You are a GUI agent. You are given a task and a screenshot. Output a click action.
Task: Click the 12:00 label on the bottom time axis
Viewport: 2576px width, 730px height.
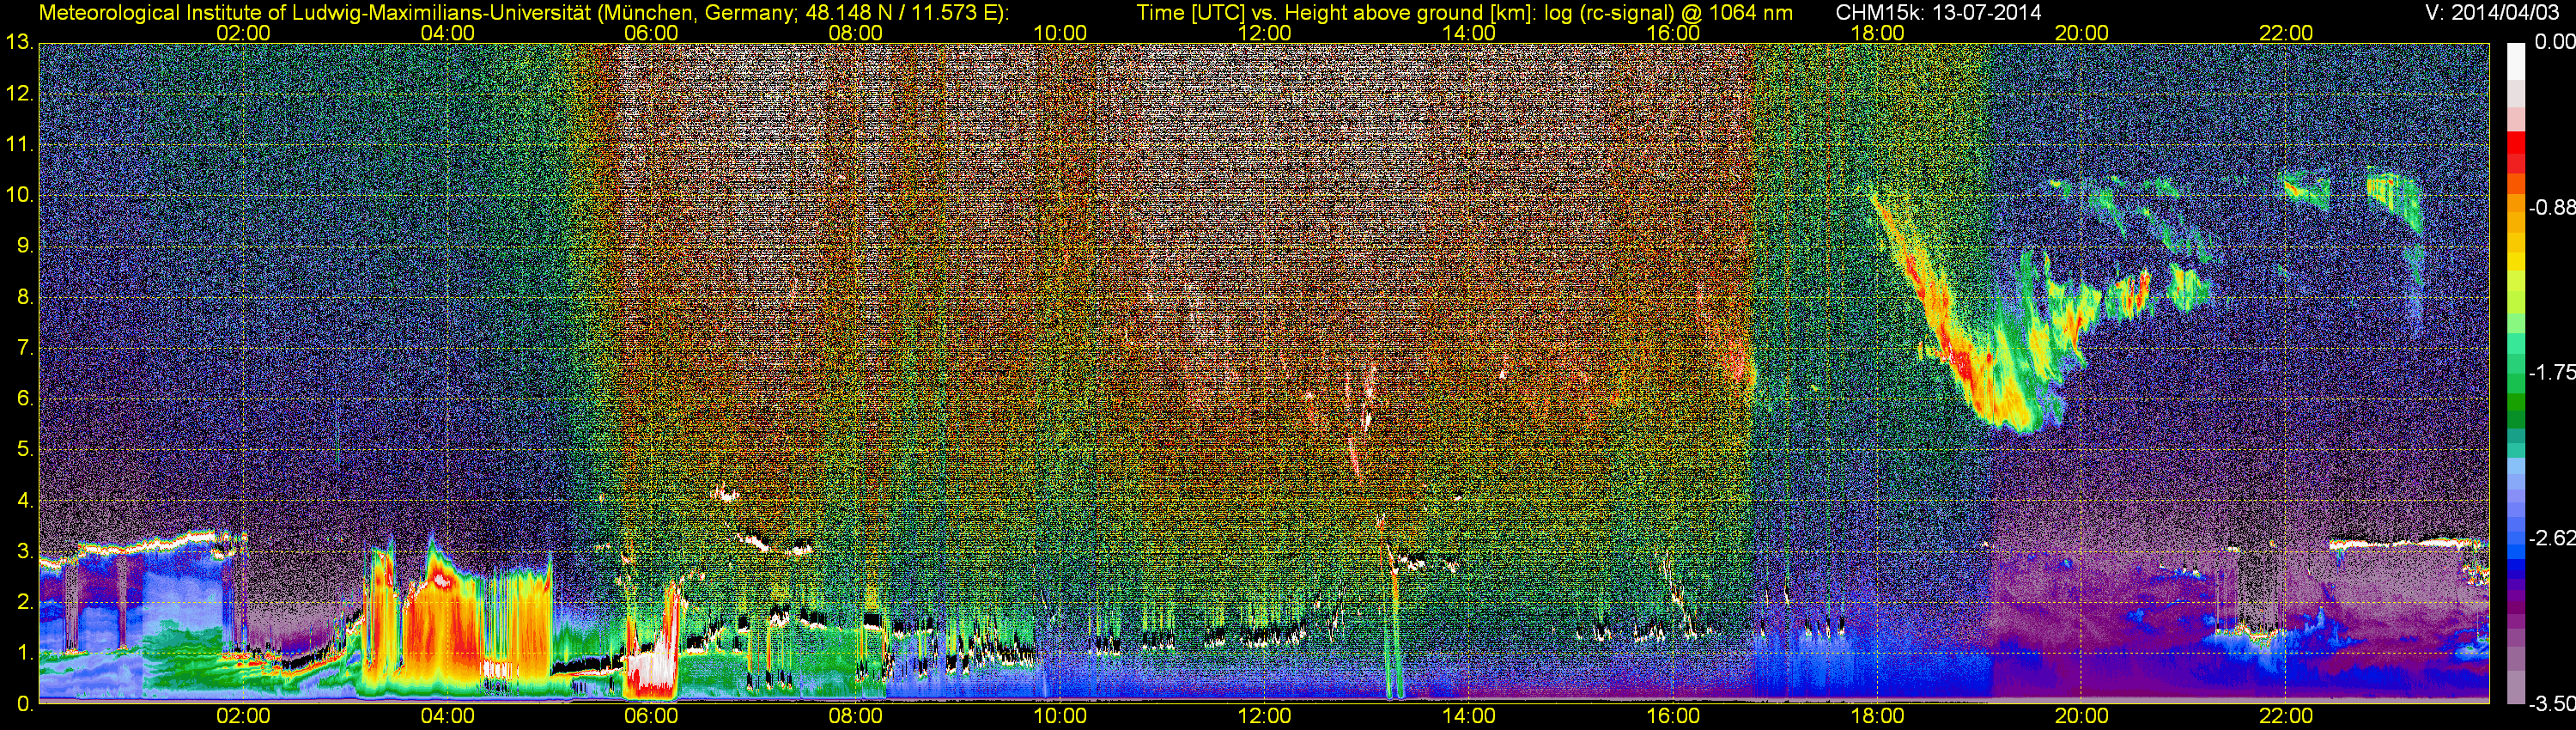[1265, 716]
